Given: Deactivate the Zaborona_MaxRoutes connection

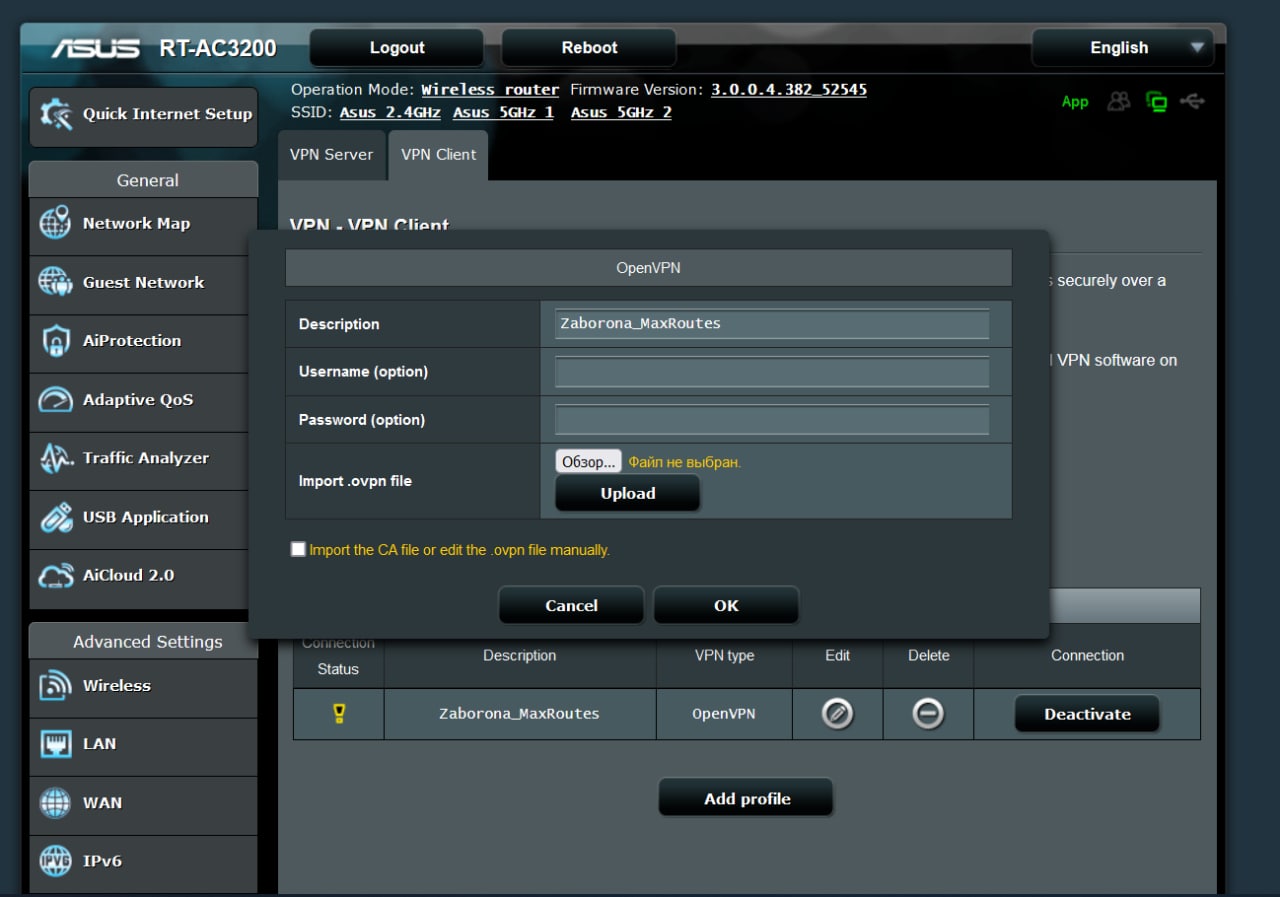Looking at the screenshot, I should pyautogui.click(x=1087, y=714).
